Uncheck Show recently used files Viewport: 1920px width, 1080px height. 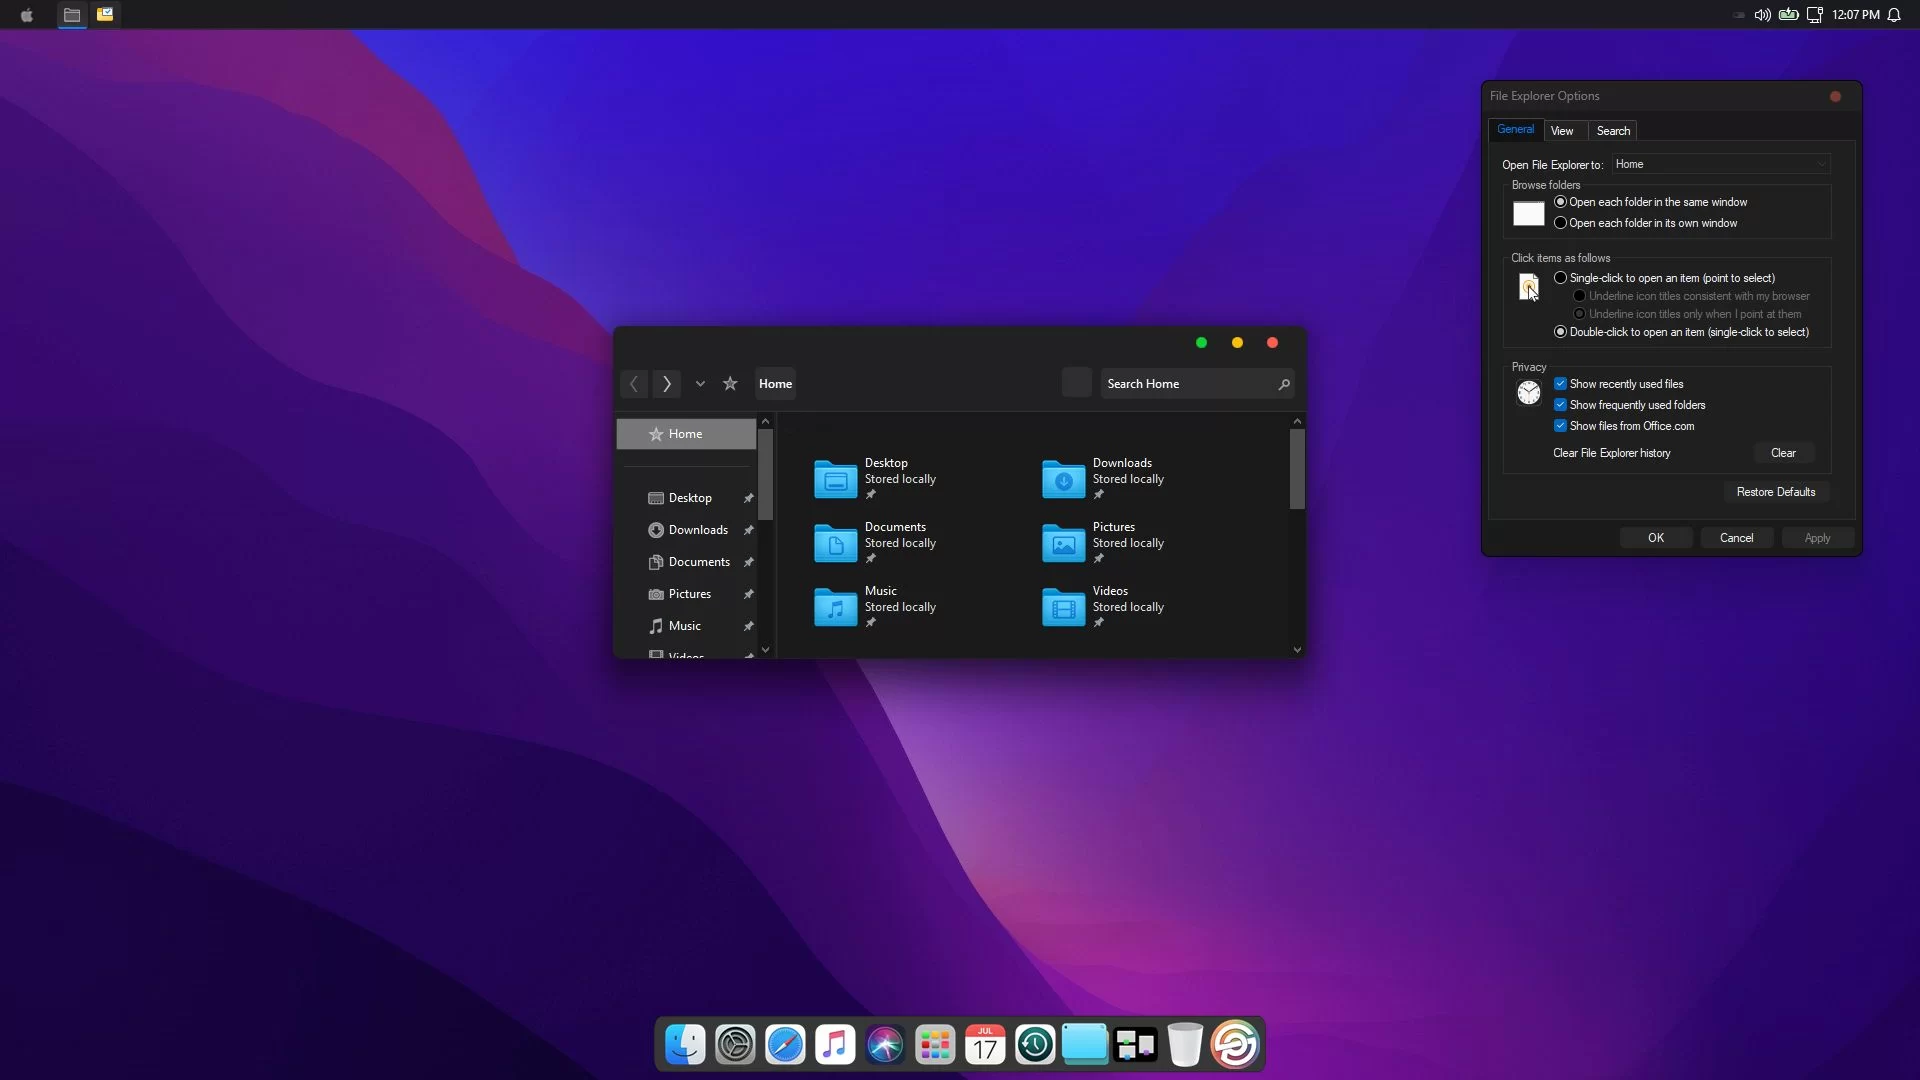(1560, 384)
